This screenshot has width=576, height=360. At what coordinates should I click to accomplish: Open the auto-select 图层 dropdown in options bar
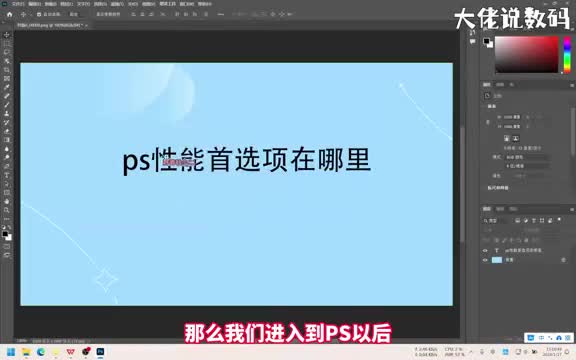75,14
